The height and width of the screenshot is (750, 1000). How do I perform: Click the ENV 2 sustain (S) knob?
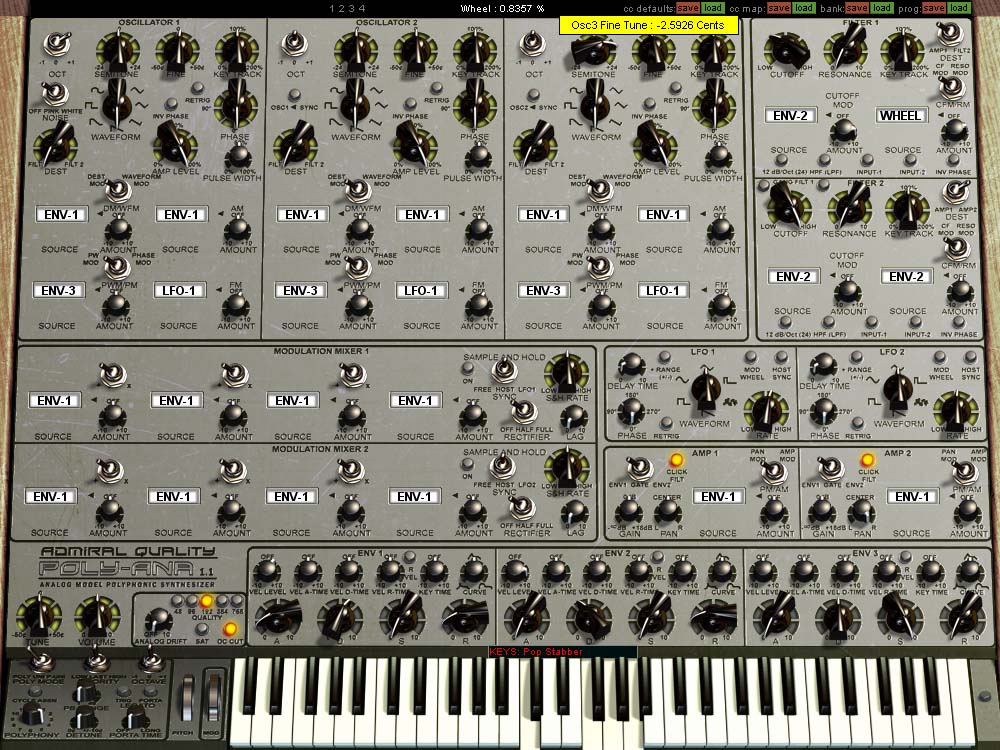(651, 617)
